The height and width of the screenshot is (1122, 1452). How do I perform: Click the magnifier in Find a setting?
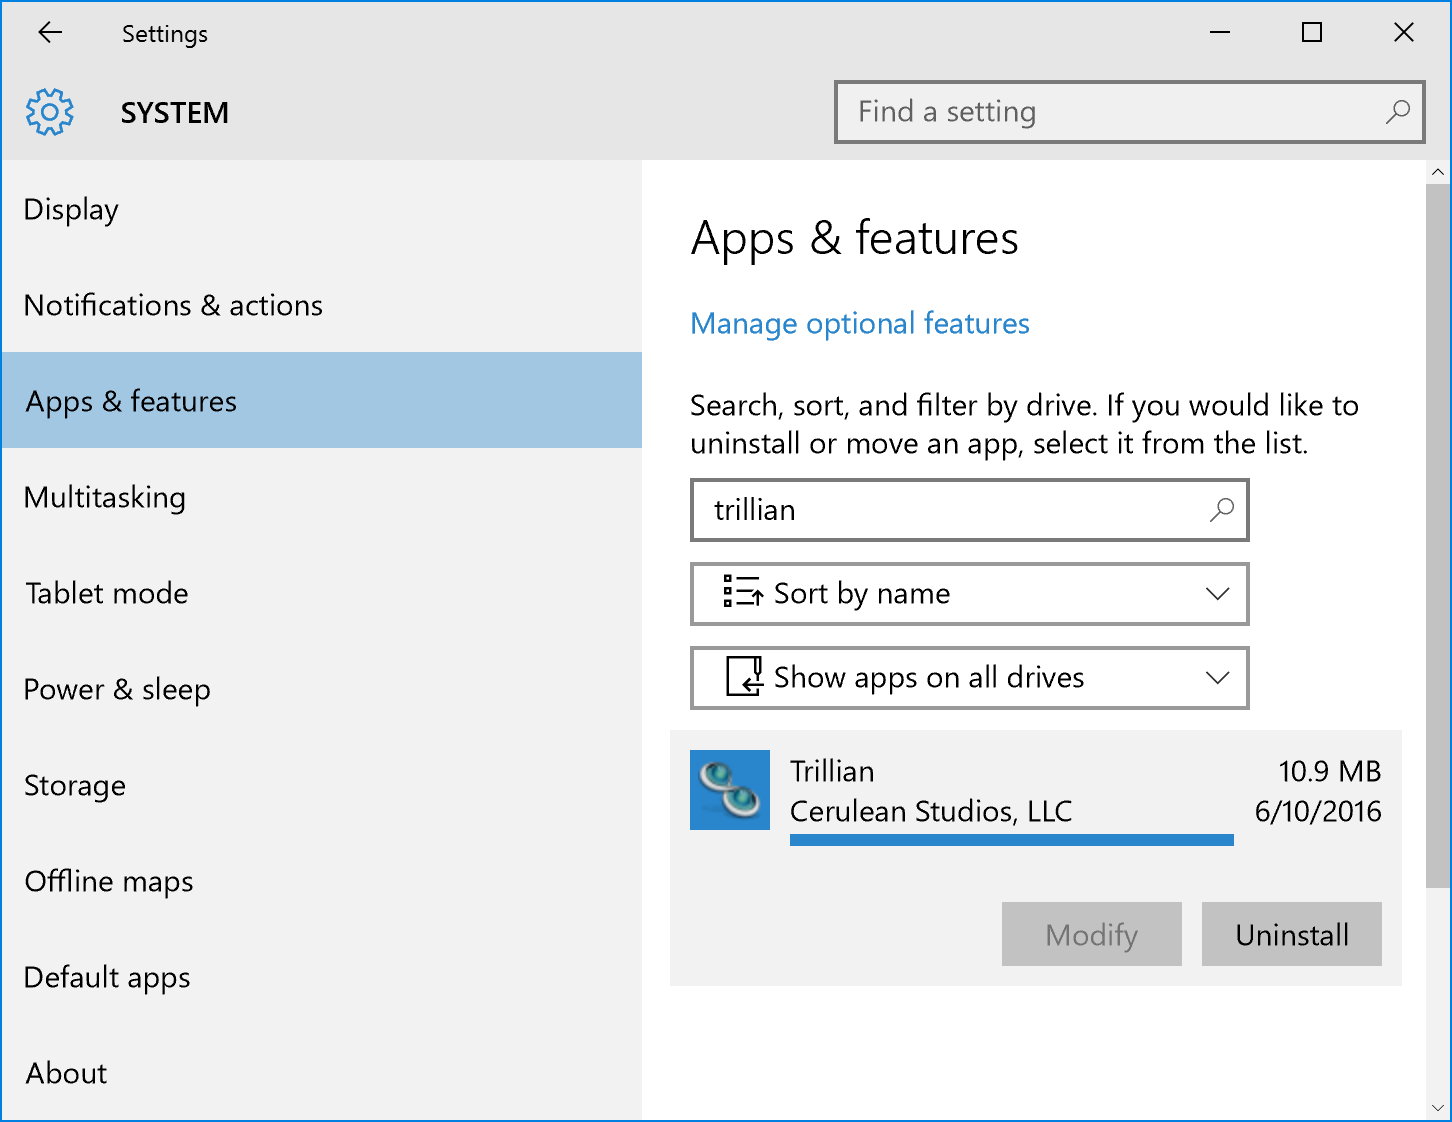click(1397, 112)
